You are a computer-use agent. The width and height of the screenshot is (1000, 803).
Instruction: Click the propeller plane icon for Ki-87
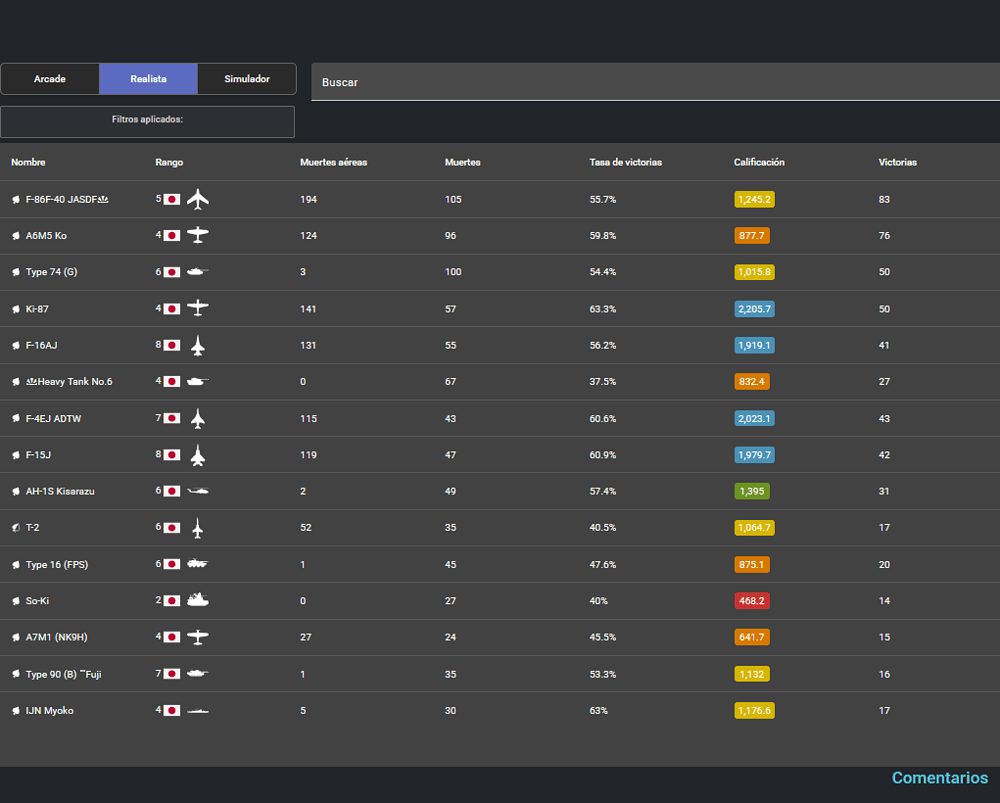pos(198,308)
